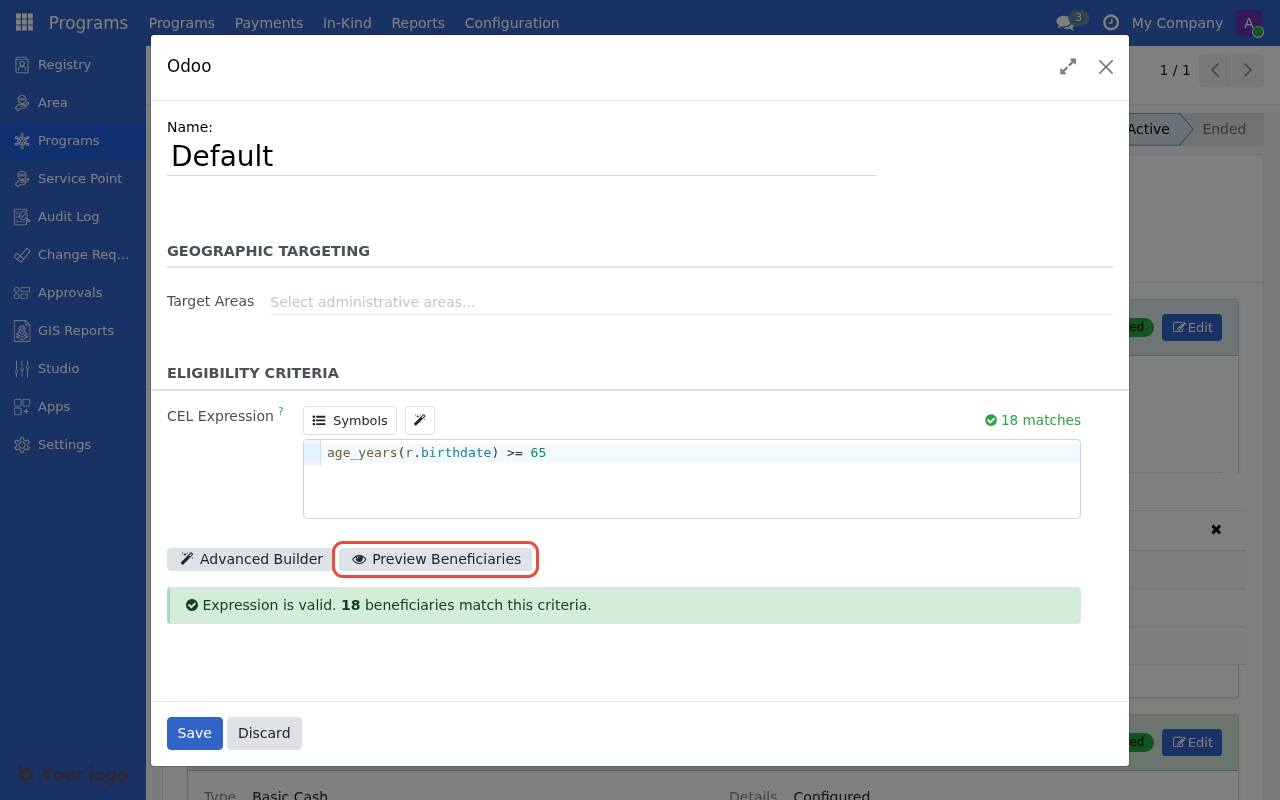
Task: Open the Configuration menu
Action: pyautogui.click(x=511, y=22)
